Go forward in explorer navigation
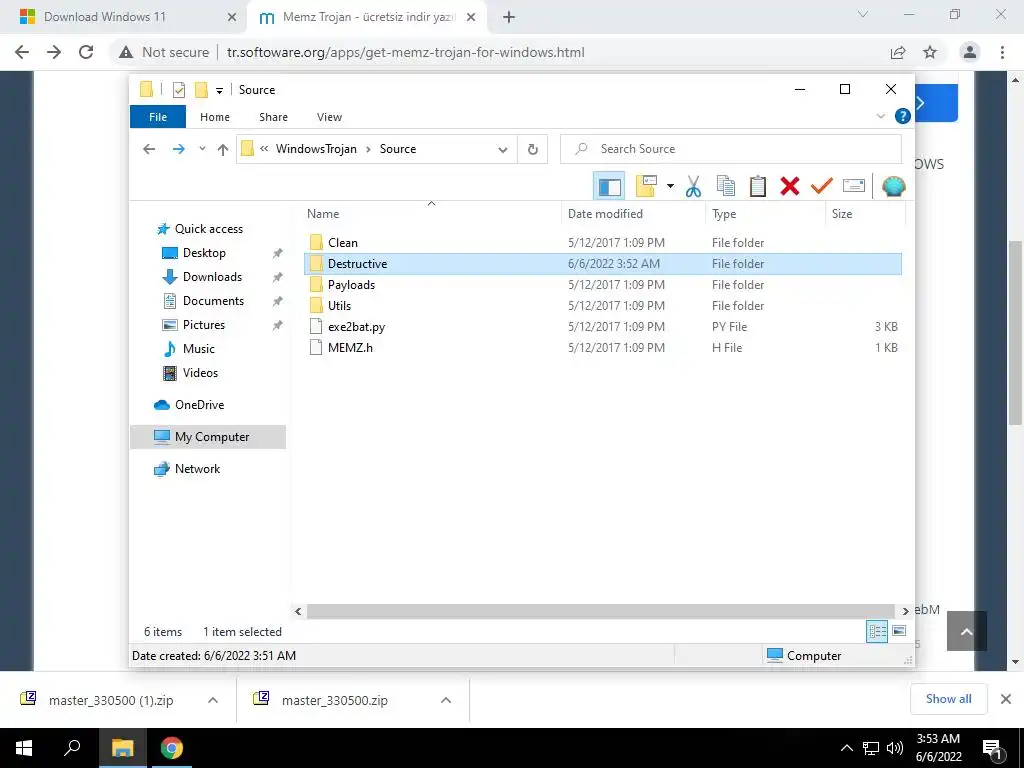This screenshot has width=1024, height=768. 178,149
